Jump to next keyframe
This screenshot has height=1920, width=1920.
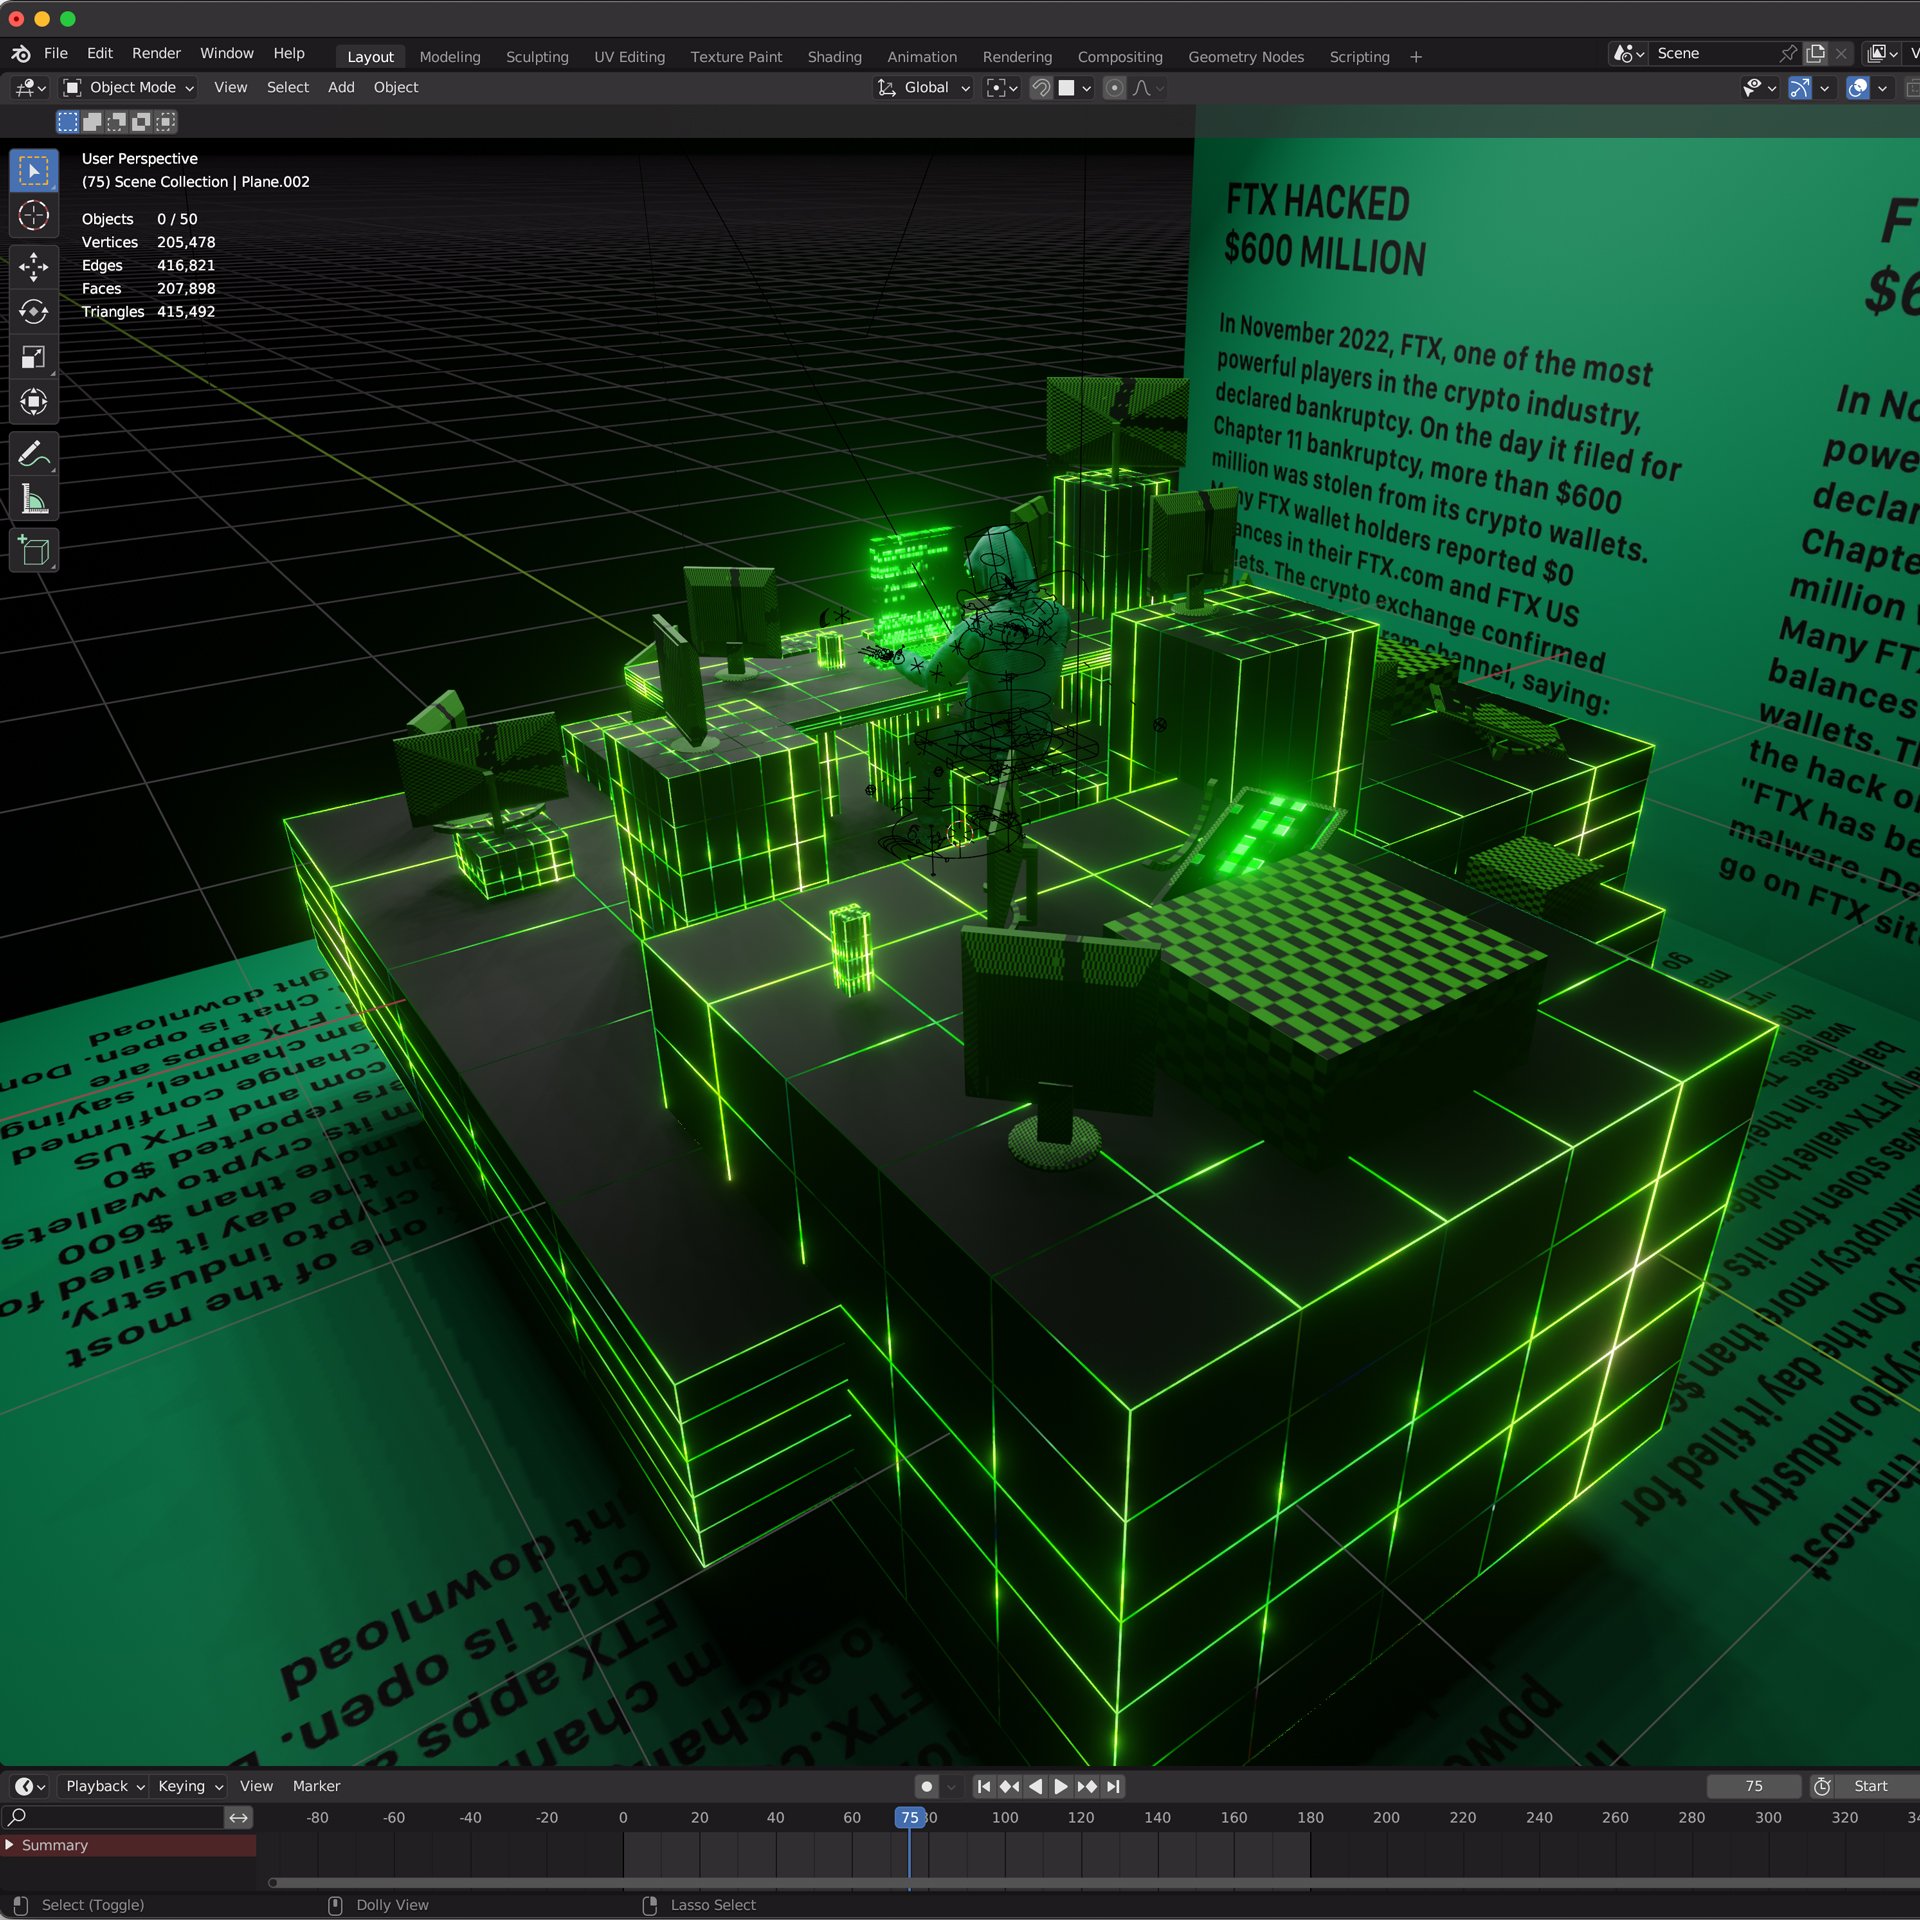(x=1087, y=1786)
